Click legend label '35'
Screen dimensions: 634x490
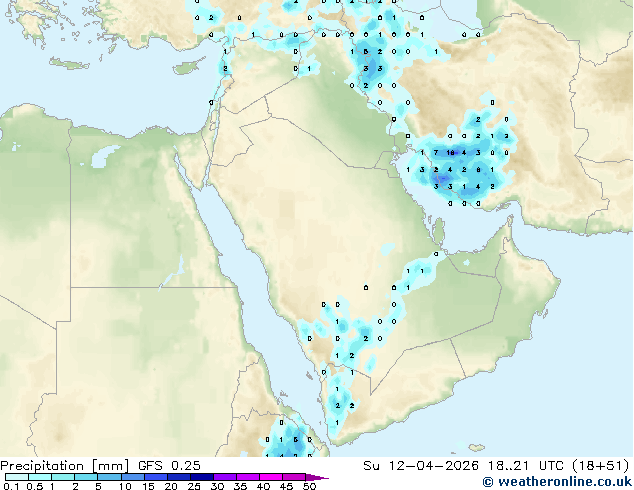[240, 486]
